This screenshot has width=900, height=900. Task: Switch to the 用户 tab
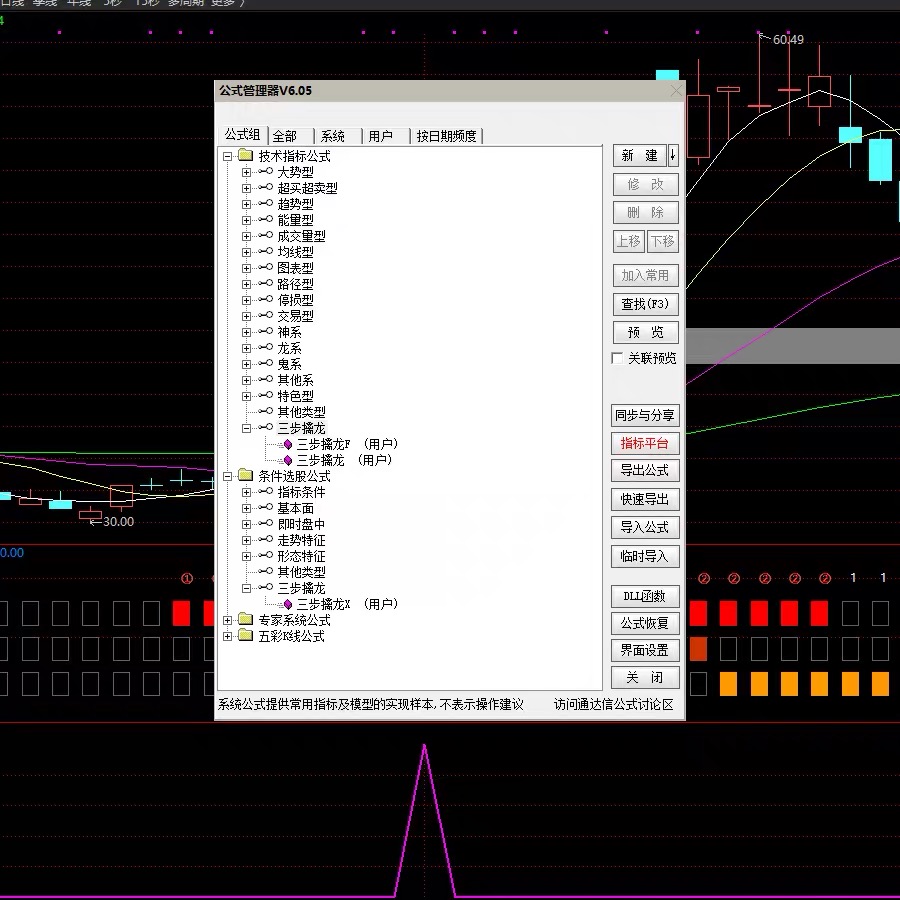380,136
